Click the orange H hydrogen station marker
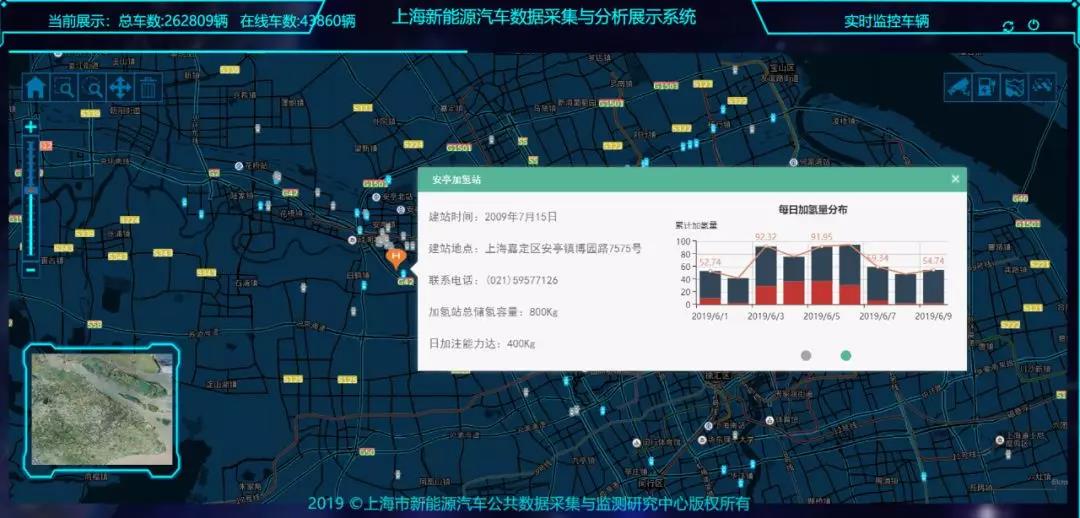 point(395,257)
